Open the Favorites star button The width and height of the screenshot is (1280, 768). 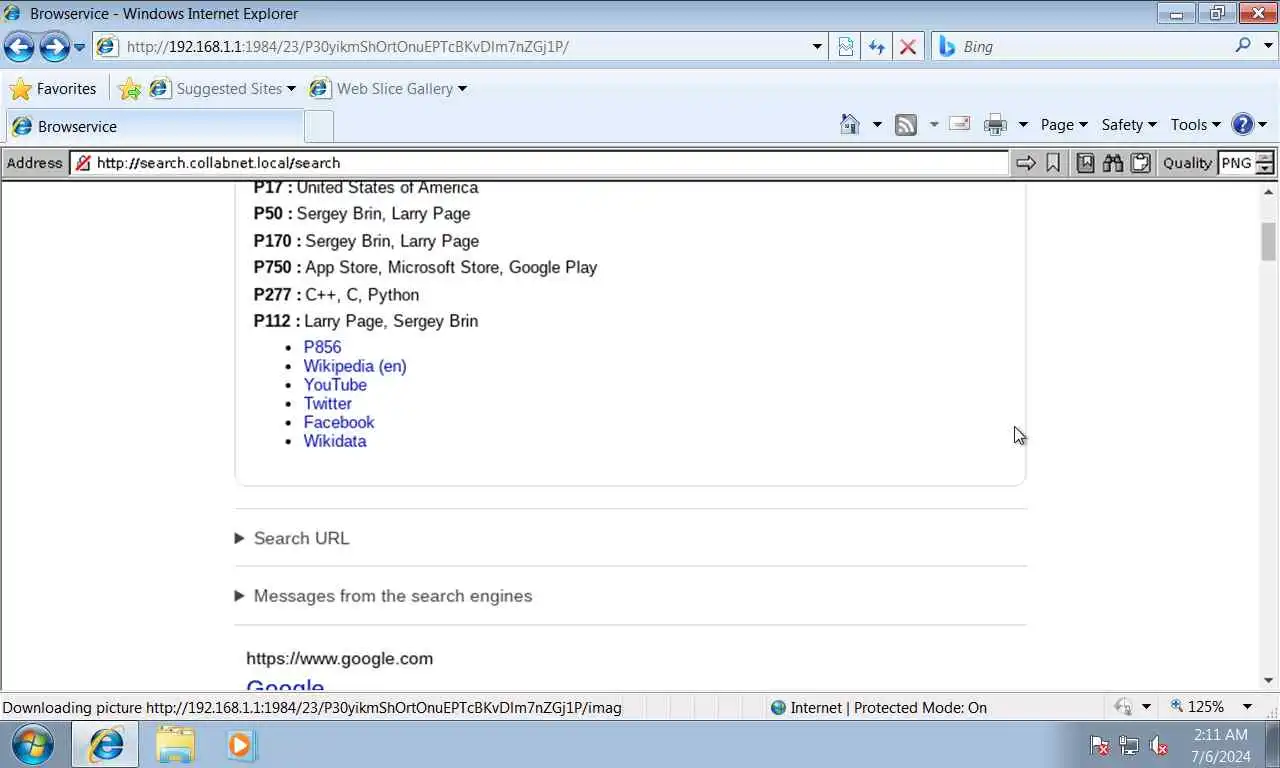point(53,89)
